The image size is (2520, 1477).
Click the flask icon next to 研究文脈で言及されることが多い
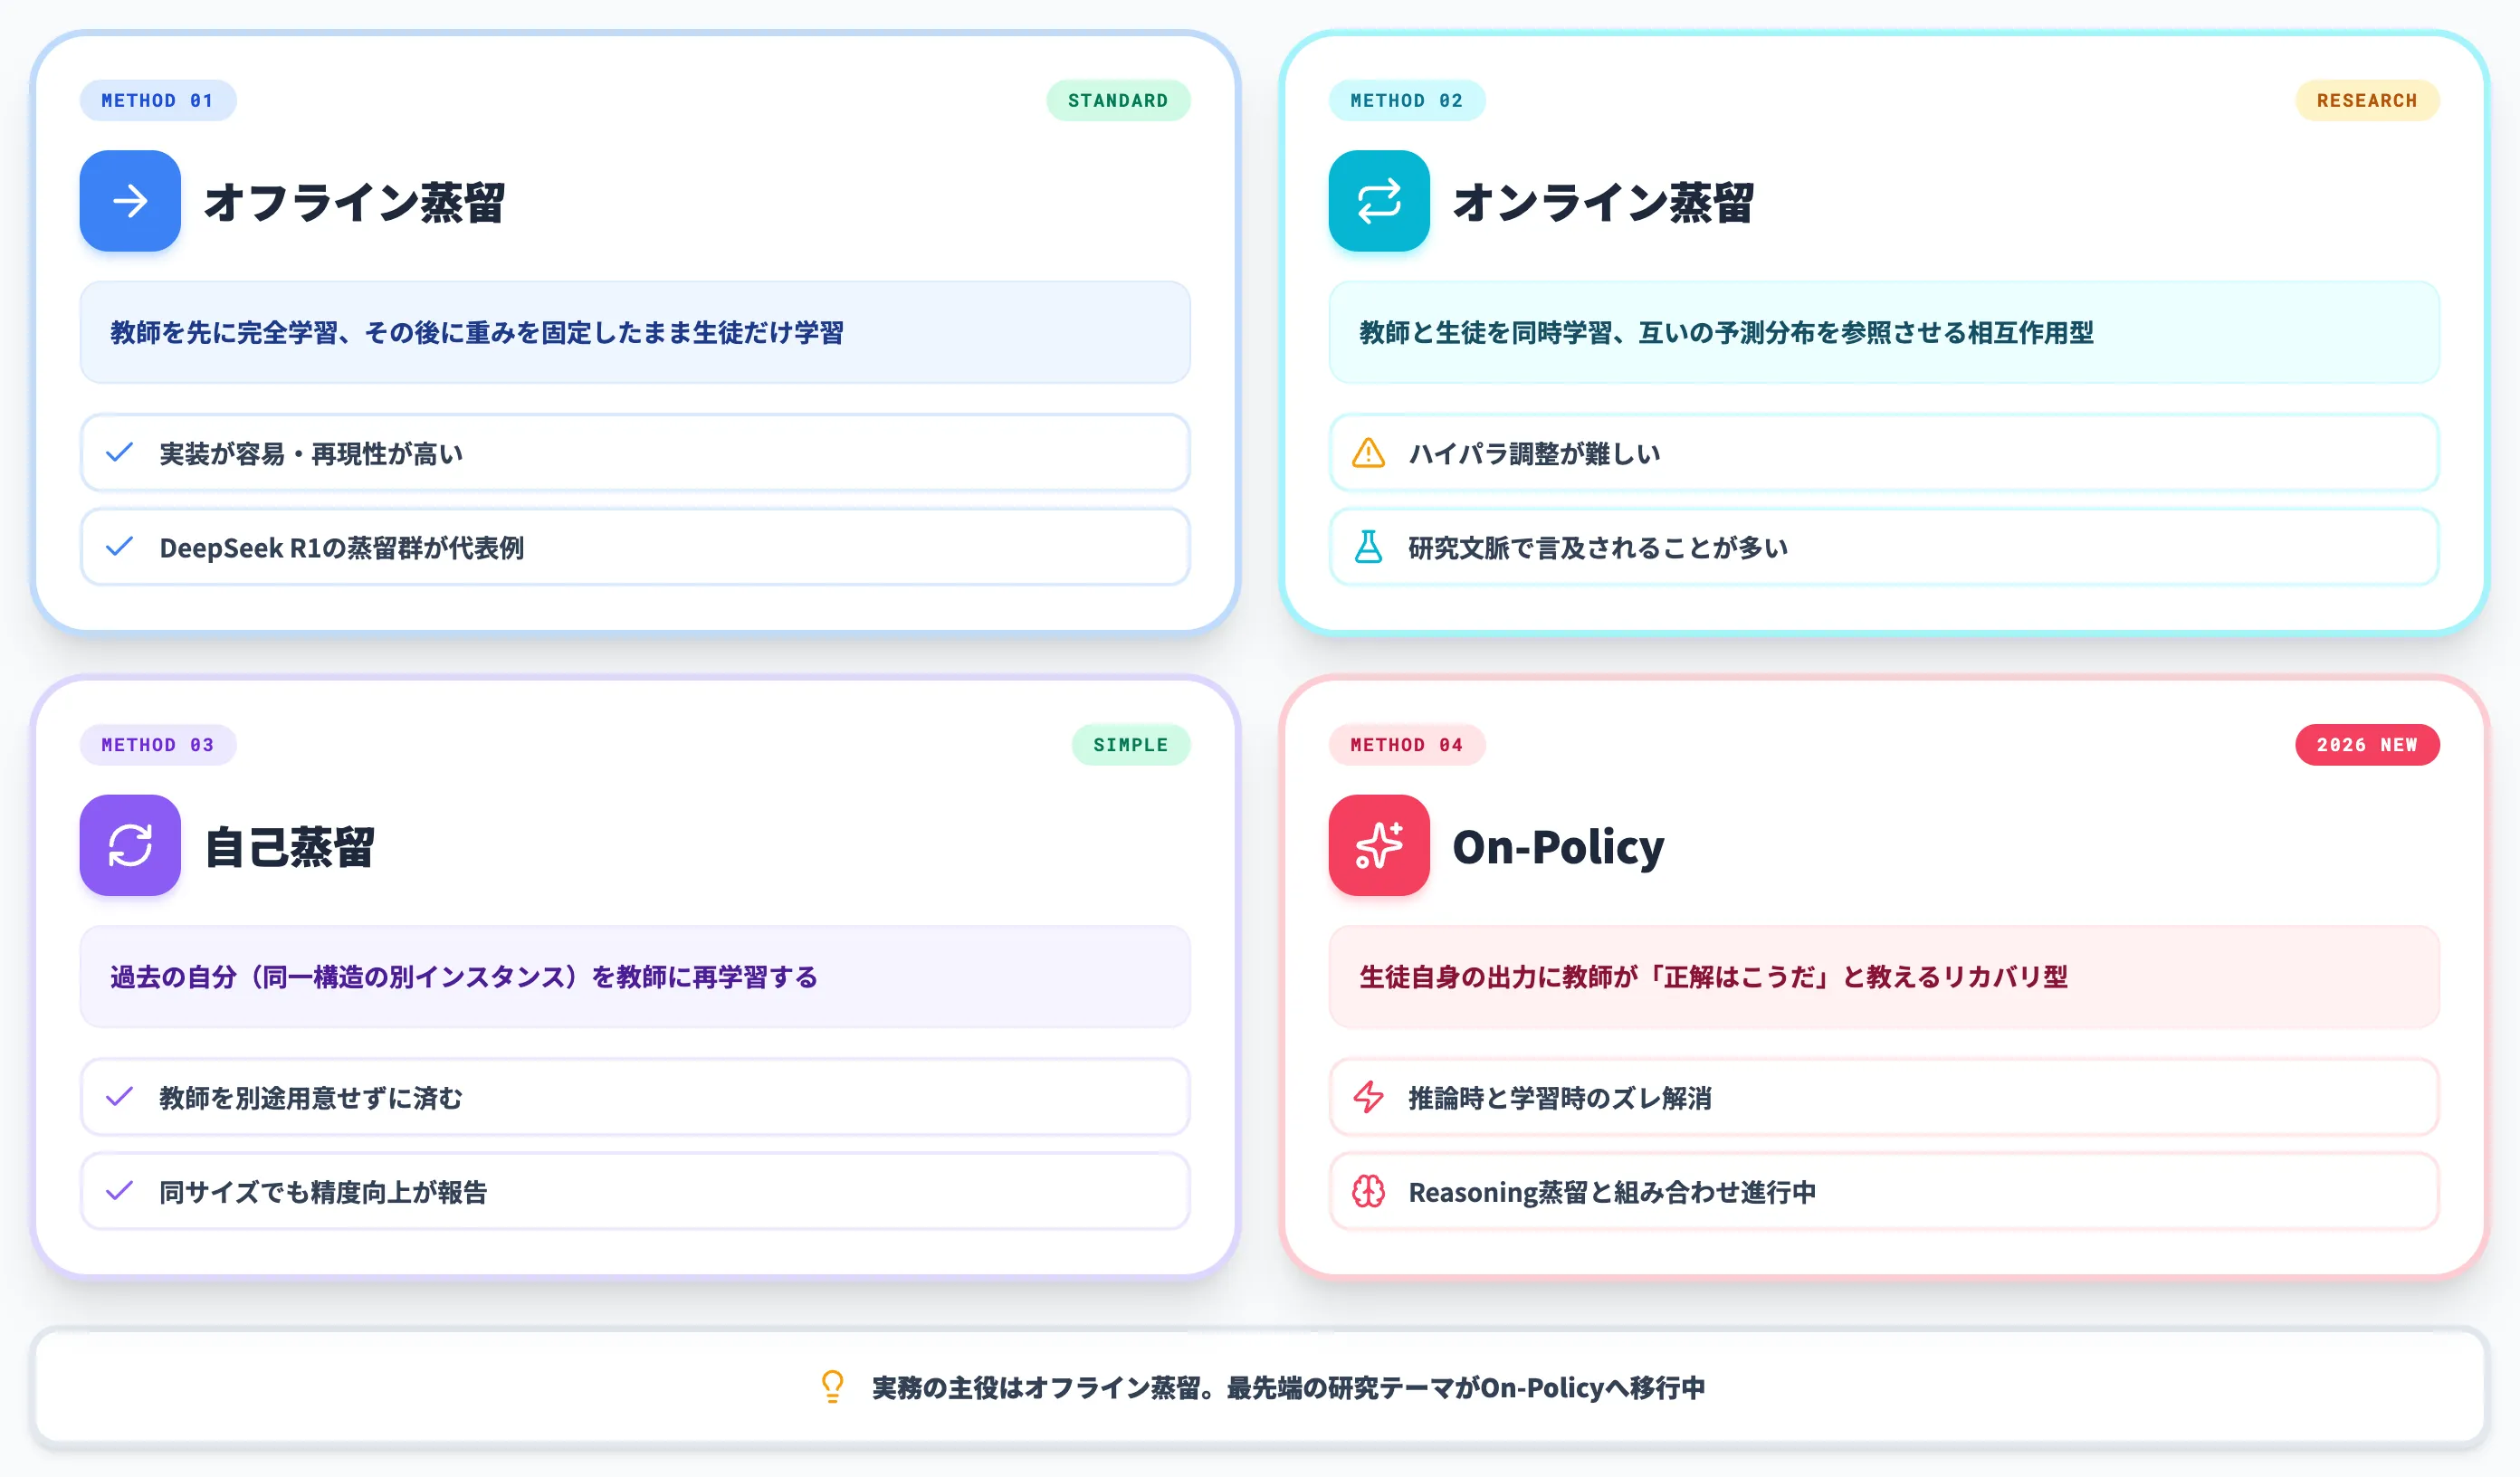1368,547
